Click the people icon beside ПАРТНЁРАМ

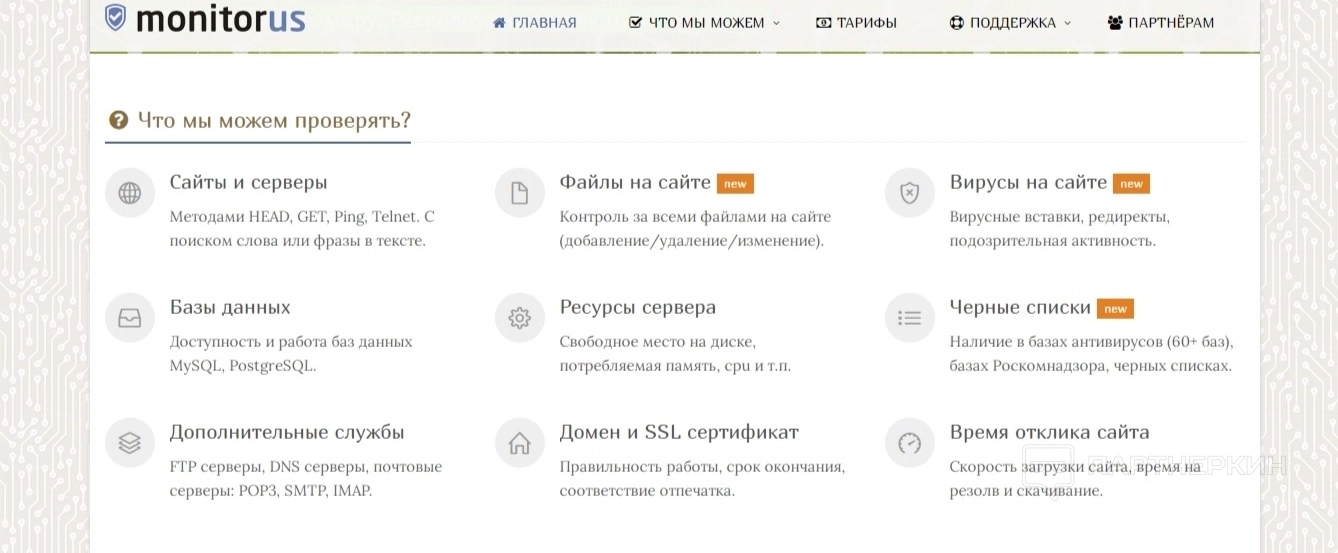1115,22
